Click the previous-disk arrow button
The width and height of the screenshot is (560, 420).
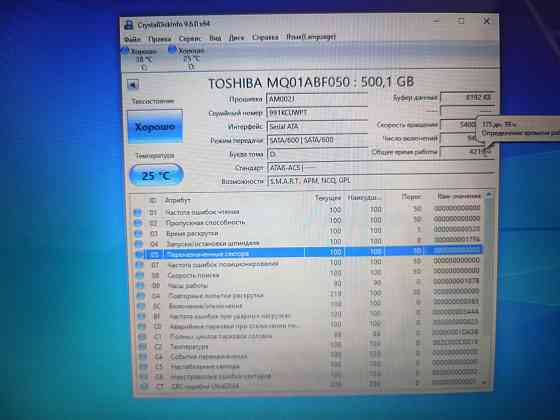tap(133, 85)
